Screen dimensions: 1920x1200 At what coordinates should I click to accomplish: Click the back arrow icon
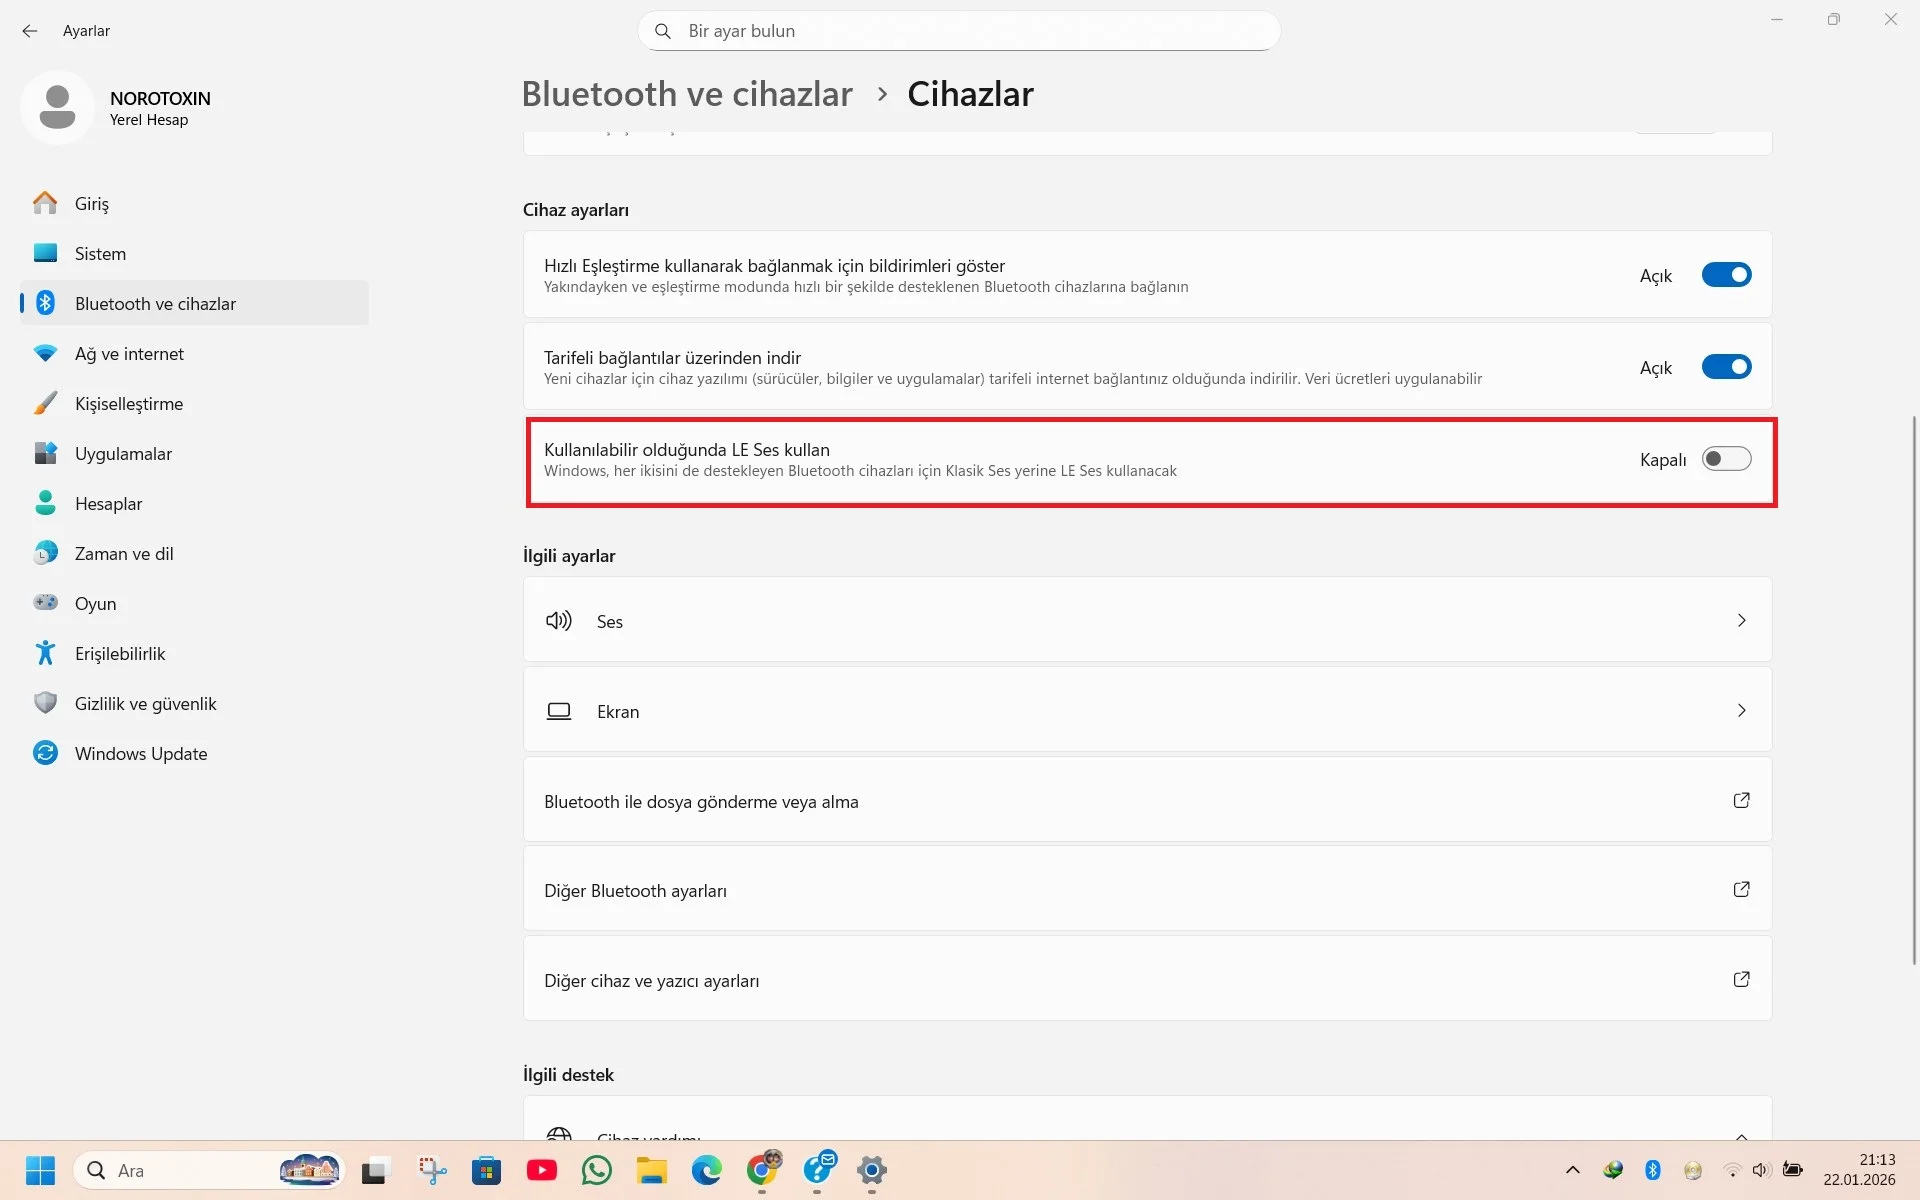pyautogui.click(x=30, y=31)
